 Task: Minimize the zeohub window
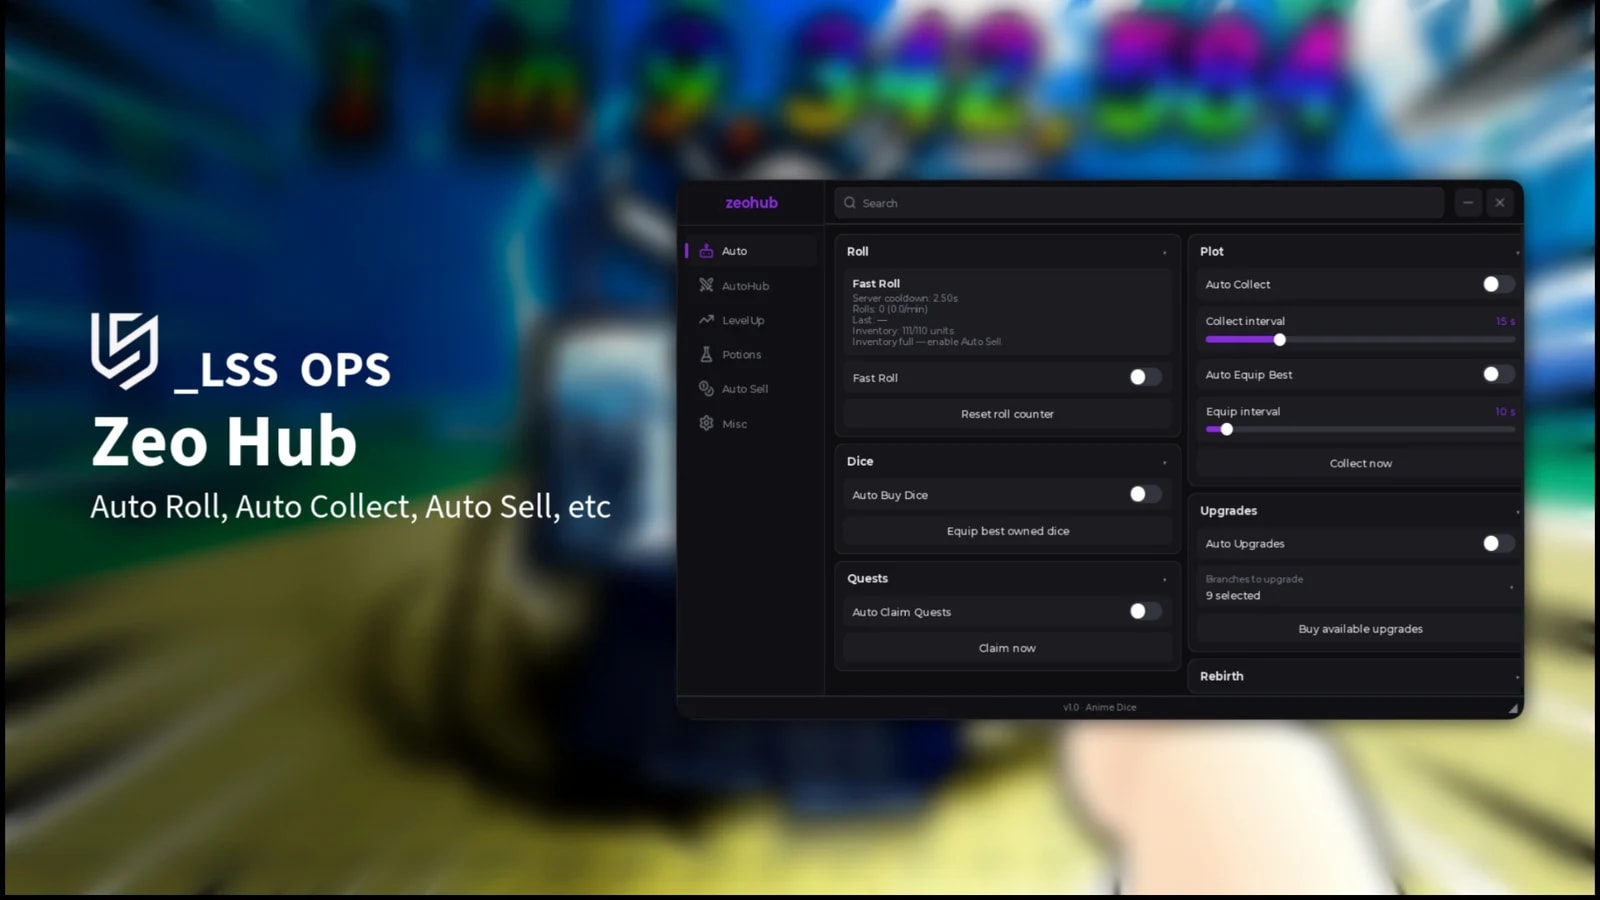pyautogui.click(x=1468, y=202)
